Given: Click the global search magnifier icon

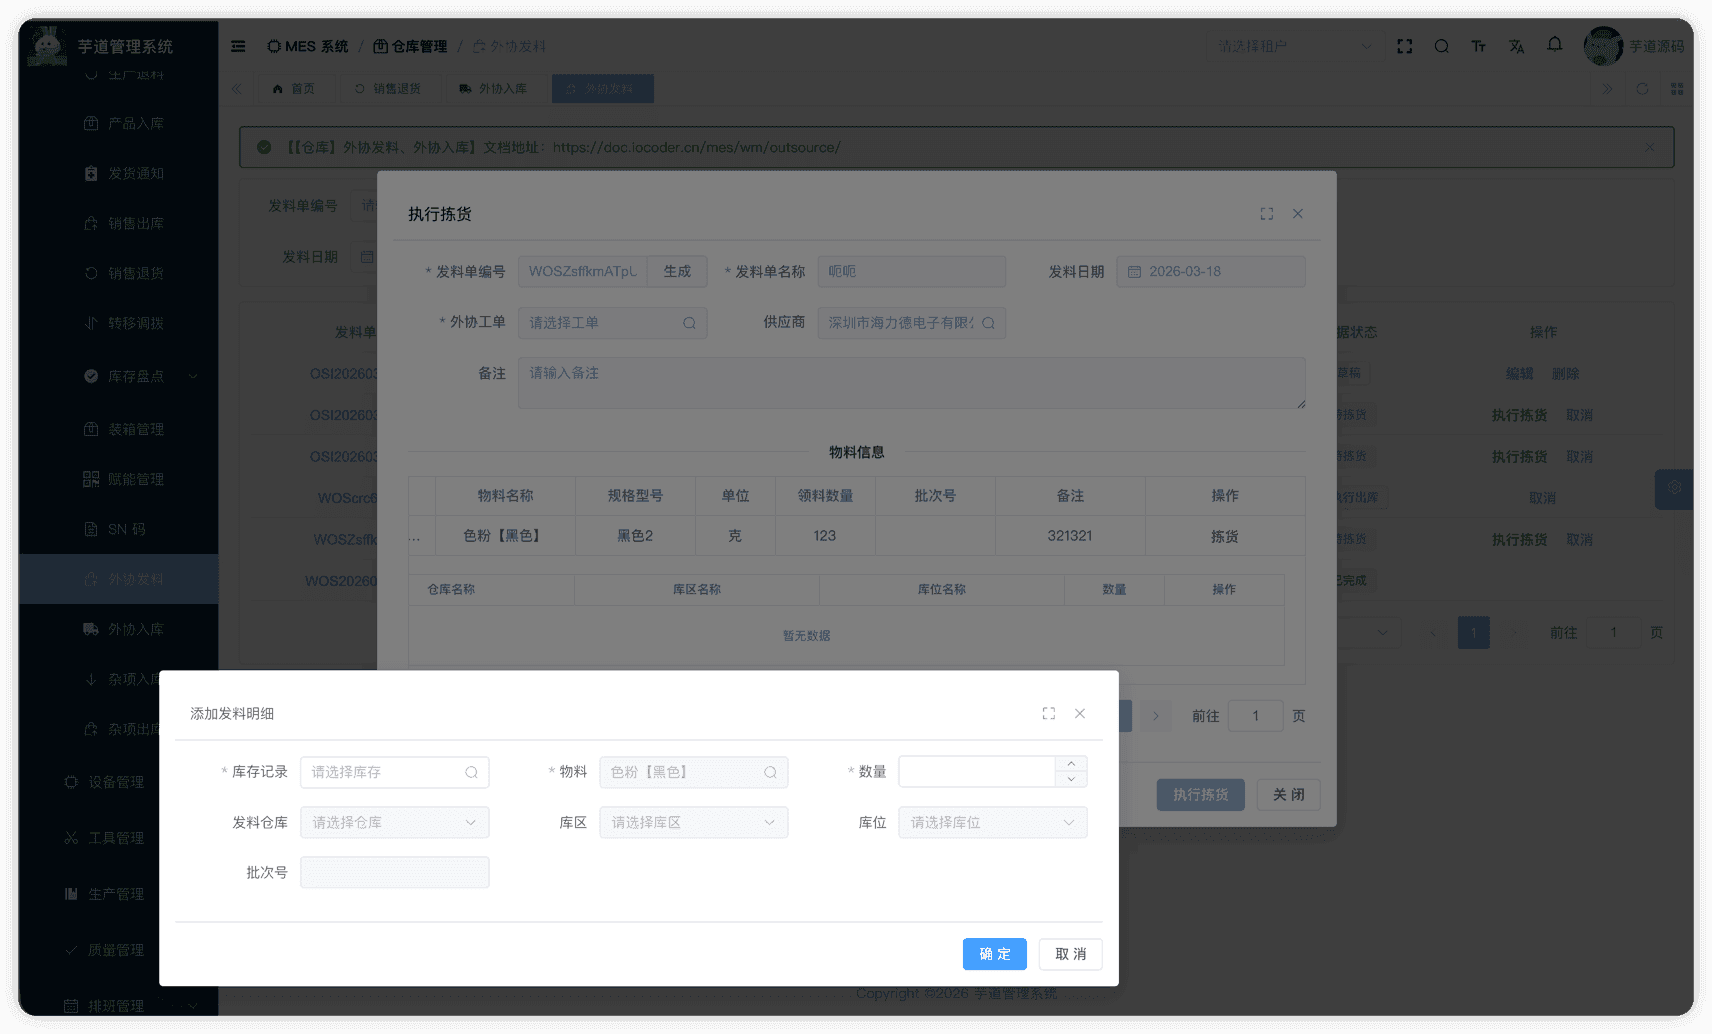Looking at the screenshot, I should pyautogui.click(x=1441, y=46).
